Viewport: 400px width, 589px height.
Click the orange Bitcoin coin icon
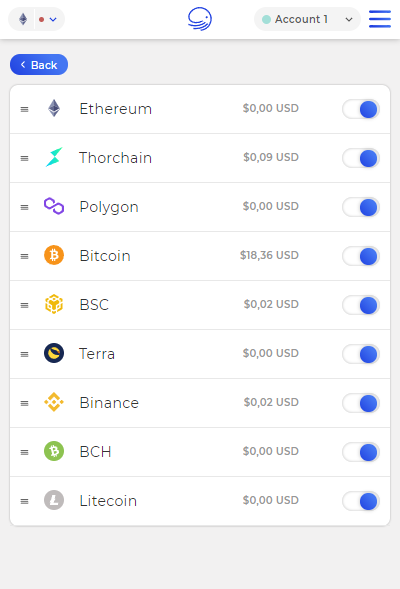click(x=54, y=255)
